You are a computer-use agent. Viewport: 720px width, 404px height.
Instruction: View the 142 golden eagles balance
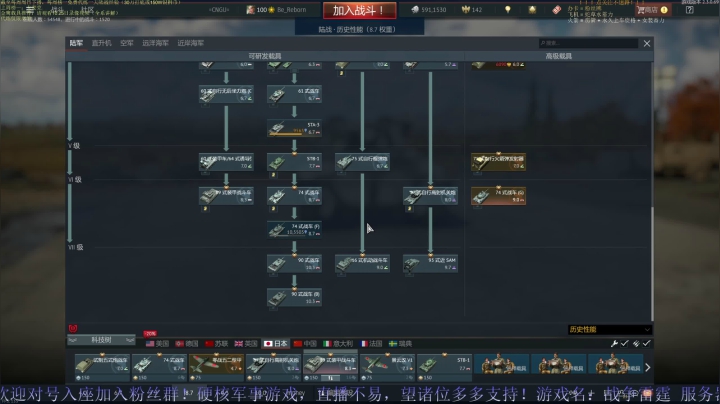point(472,10)
